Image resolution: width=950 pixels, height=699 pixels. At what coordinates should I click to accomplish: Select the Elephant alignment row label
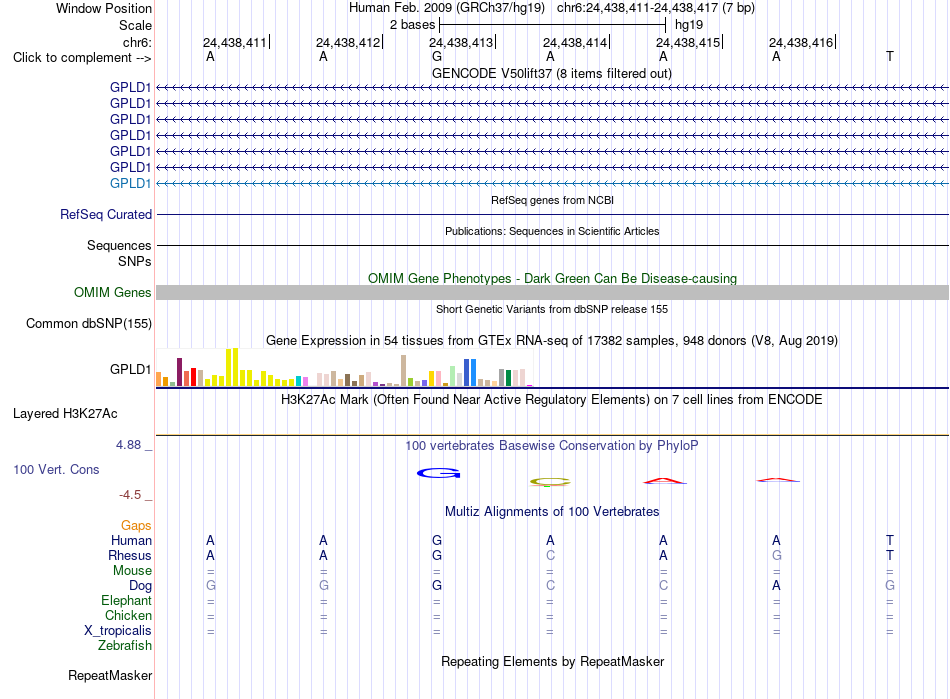(126, 600)
